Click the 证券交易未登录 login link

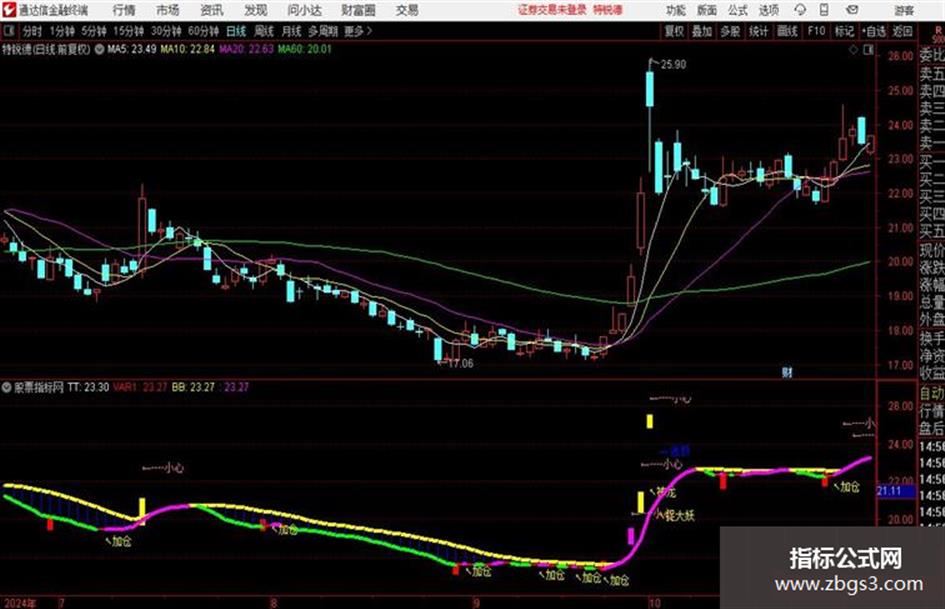[x=552, y=10]
